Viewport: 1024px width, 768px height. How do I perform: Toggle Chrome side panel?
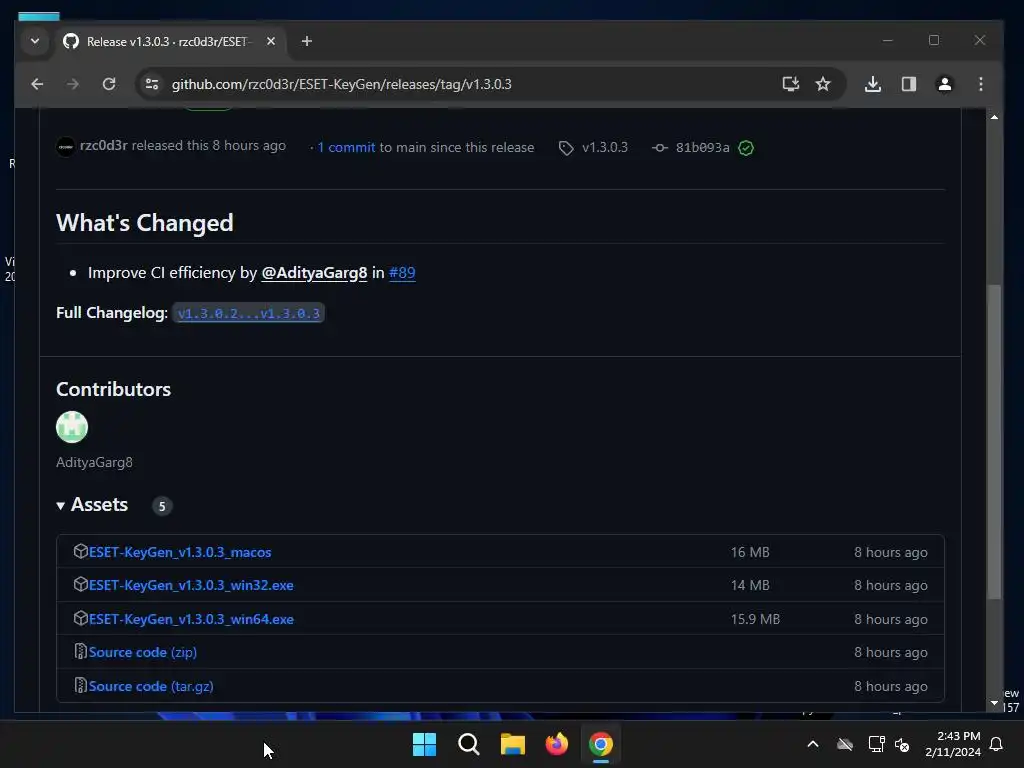pyautogui.click(x=909, y=84)
